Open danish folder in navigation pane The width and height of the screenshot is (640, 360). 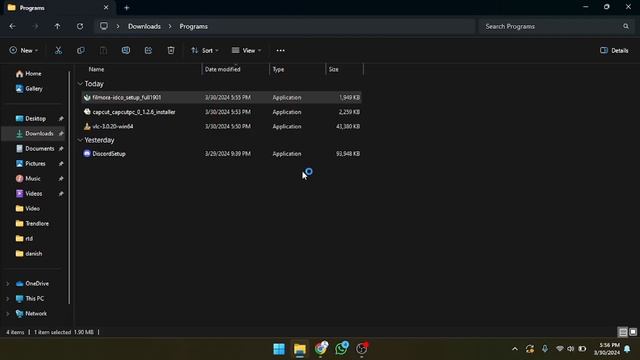click(33, 253)
